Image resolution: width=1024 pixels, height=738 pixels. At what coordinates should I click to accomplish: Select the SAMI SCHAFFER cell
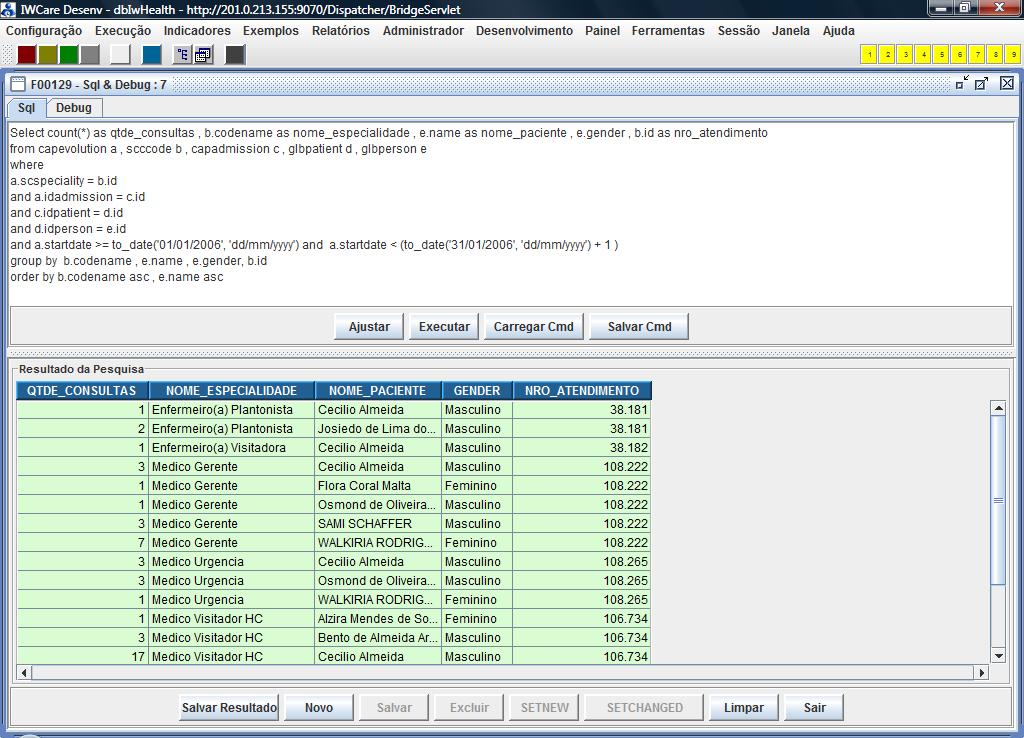coord(378,524)
